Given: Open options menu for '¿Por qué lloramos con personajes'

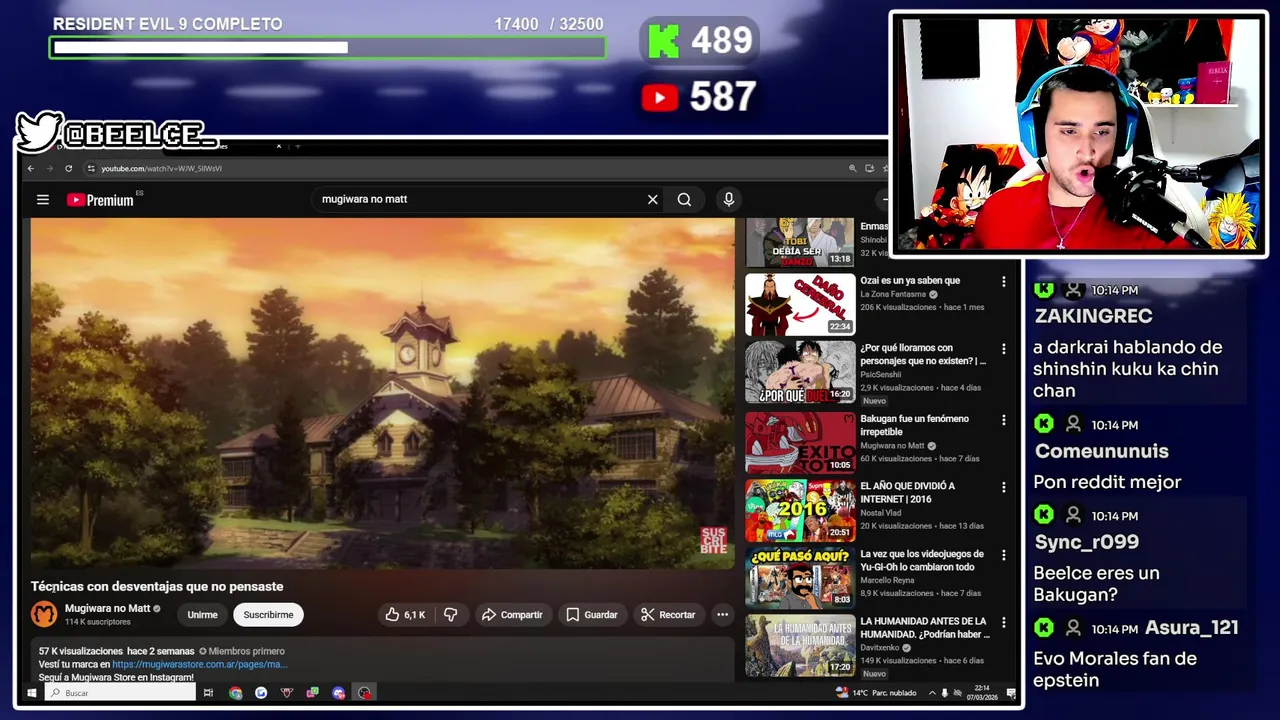Looking at the screenshot, I should 1004,349.
